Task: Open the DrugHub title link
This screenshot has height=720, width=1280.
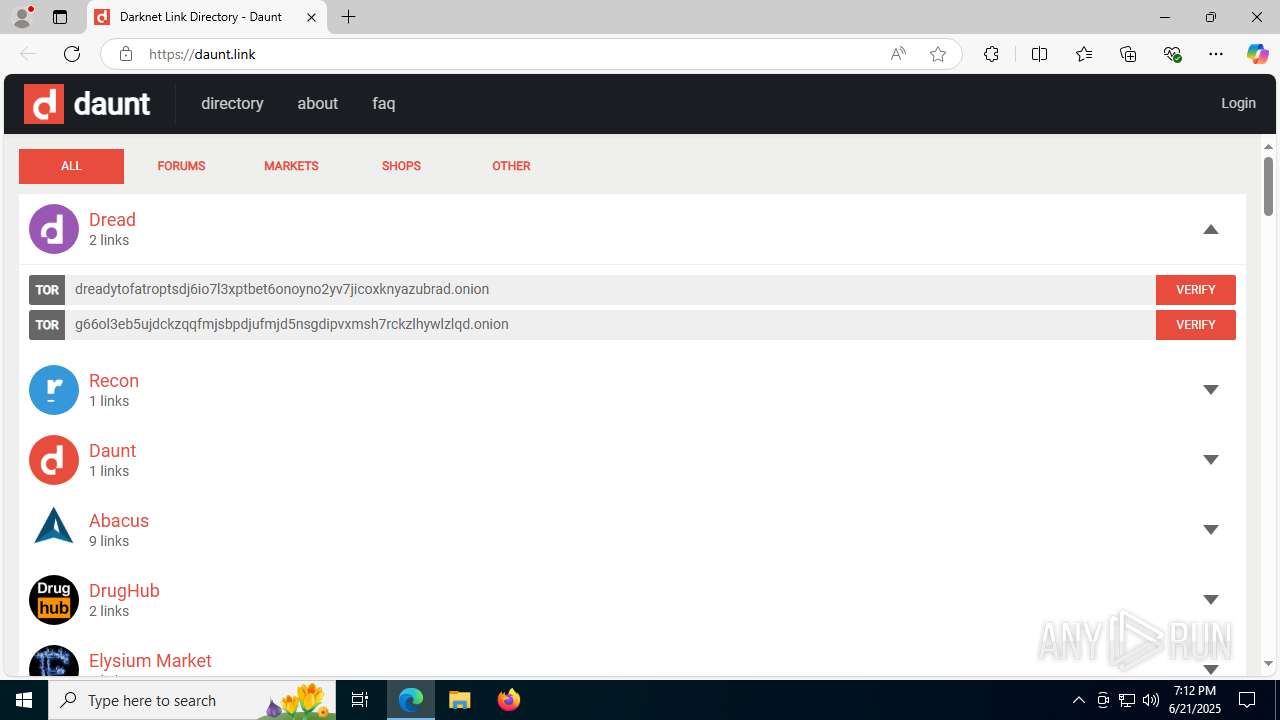Action: 124,591
